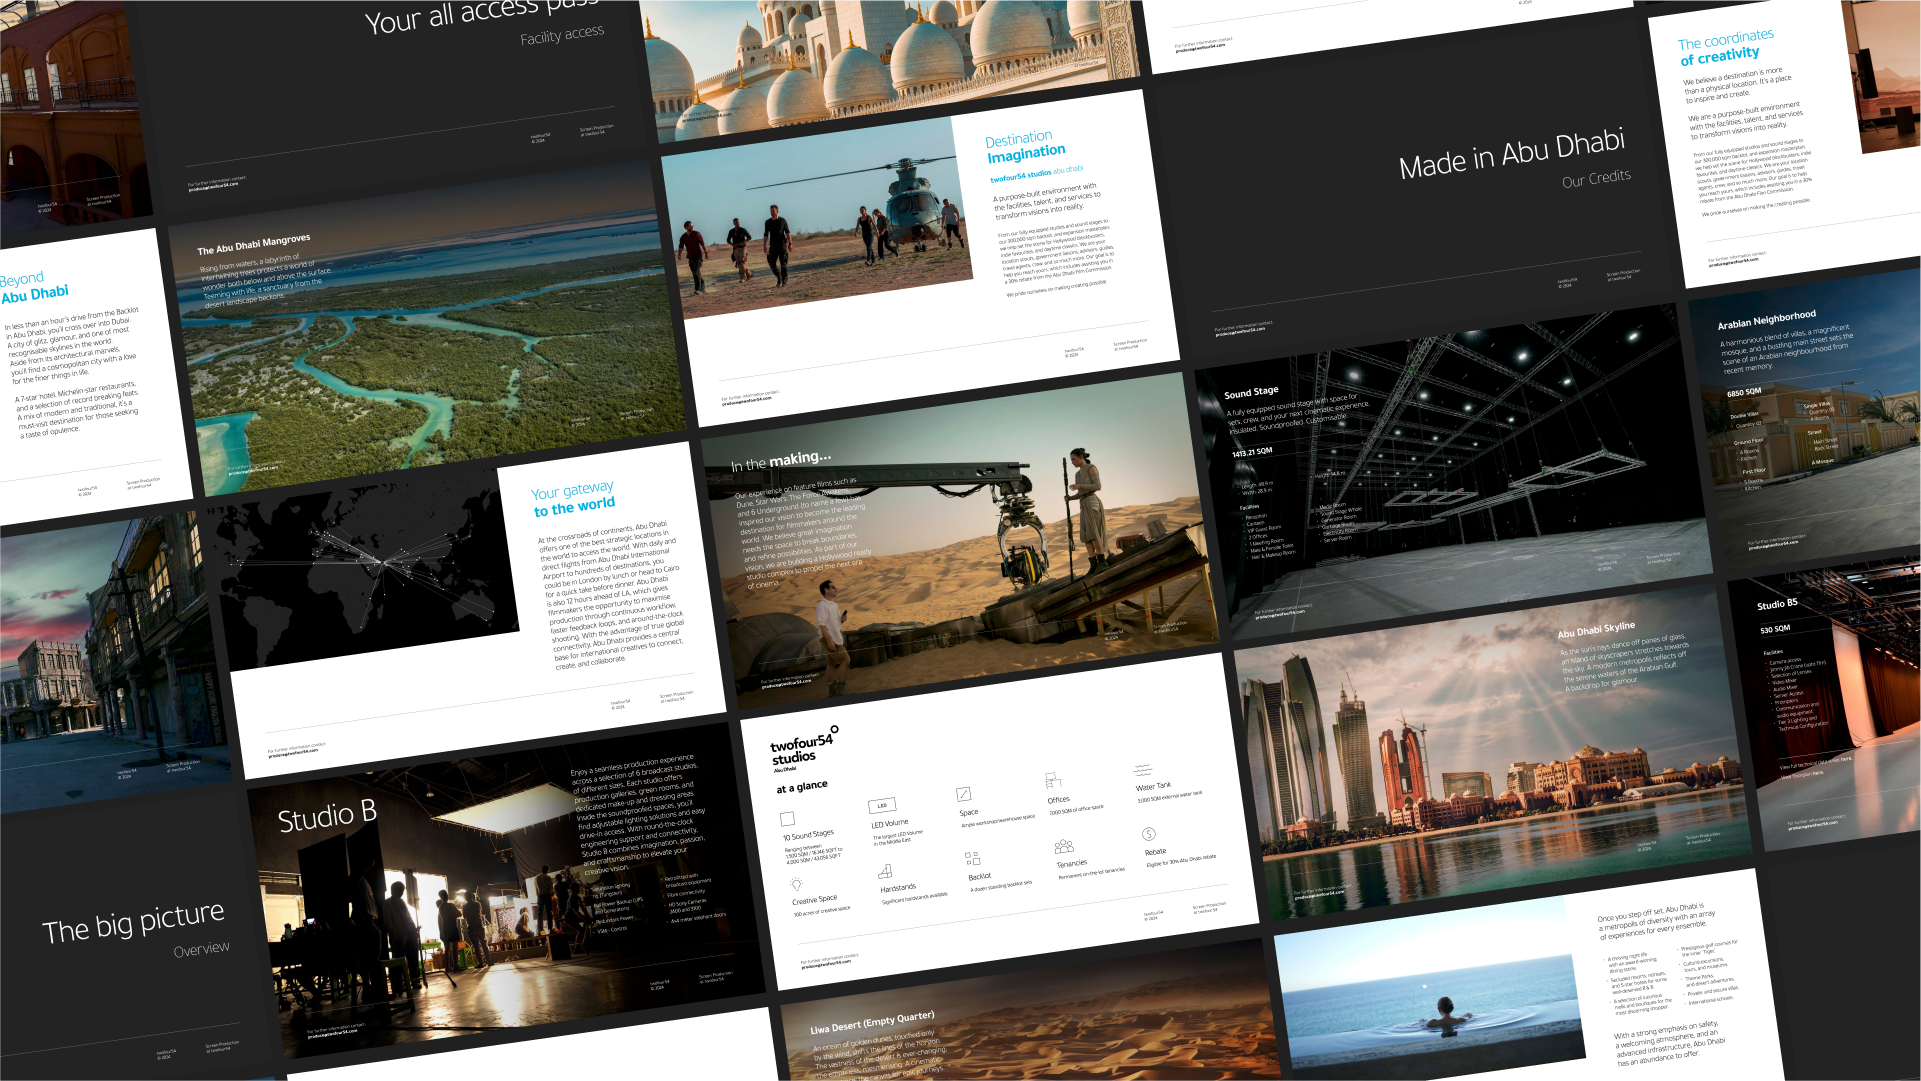Viewport: 1921px width, 1081px height.
Task: Select 'The big picture' heading
Action: (x=133, y=921)
